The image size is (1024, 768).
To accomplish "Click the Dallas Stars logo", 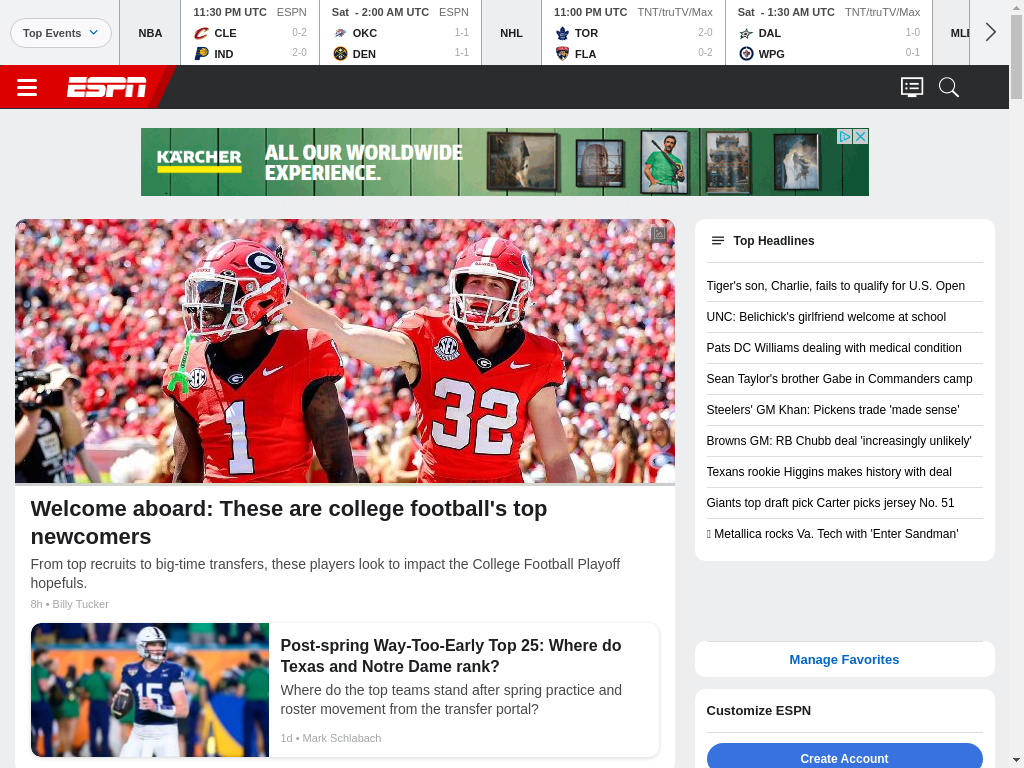I will (746, 33).
